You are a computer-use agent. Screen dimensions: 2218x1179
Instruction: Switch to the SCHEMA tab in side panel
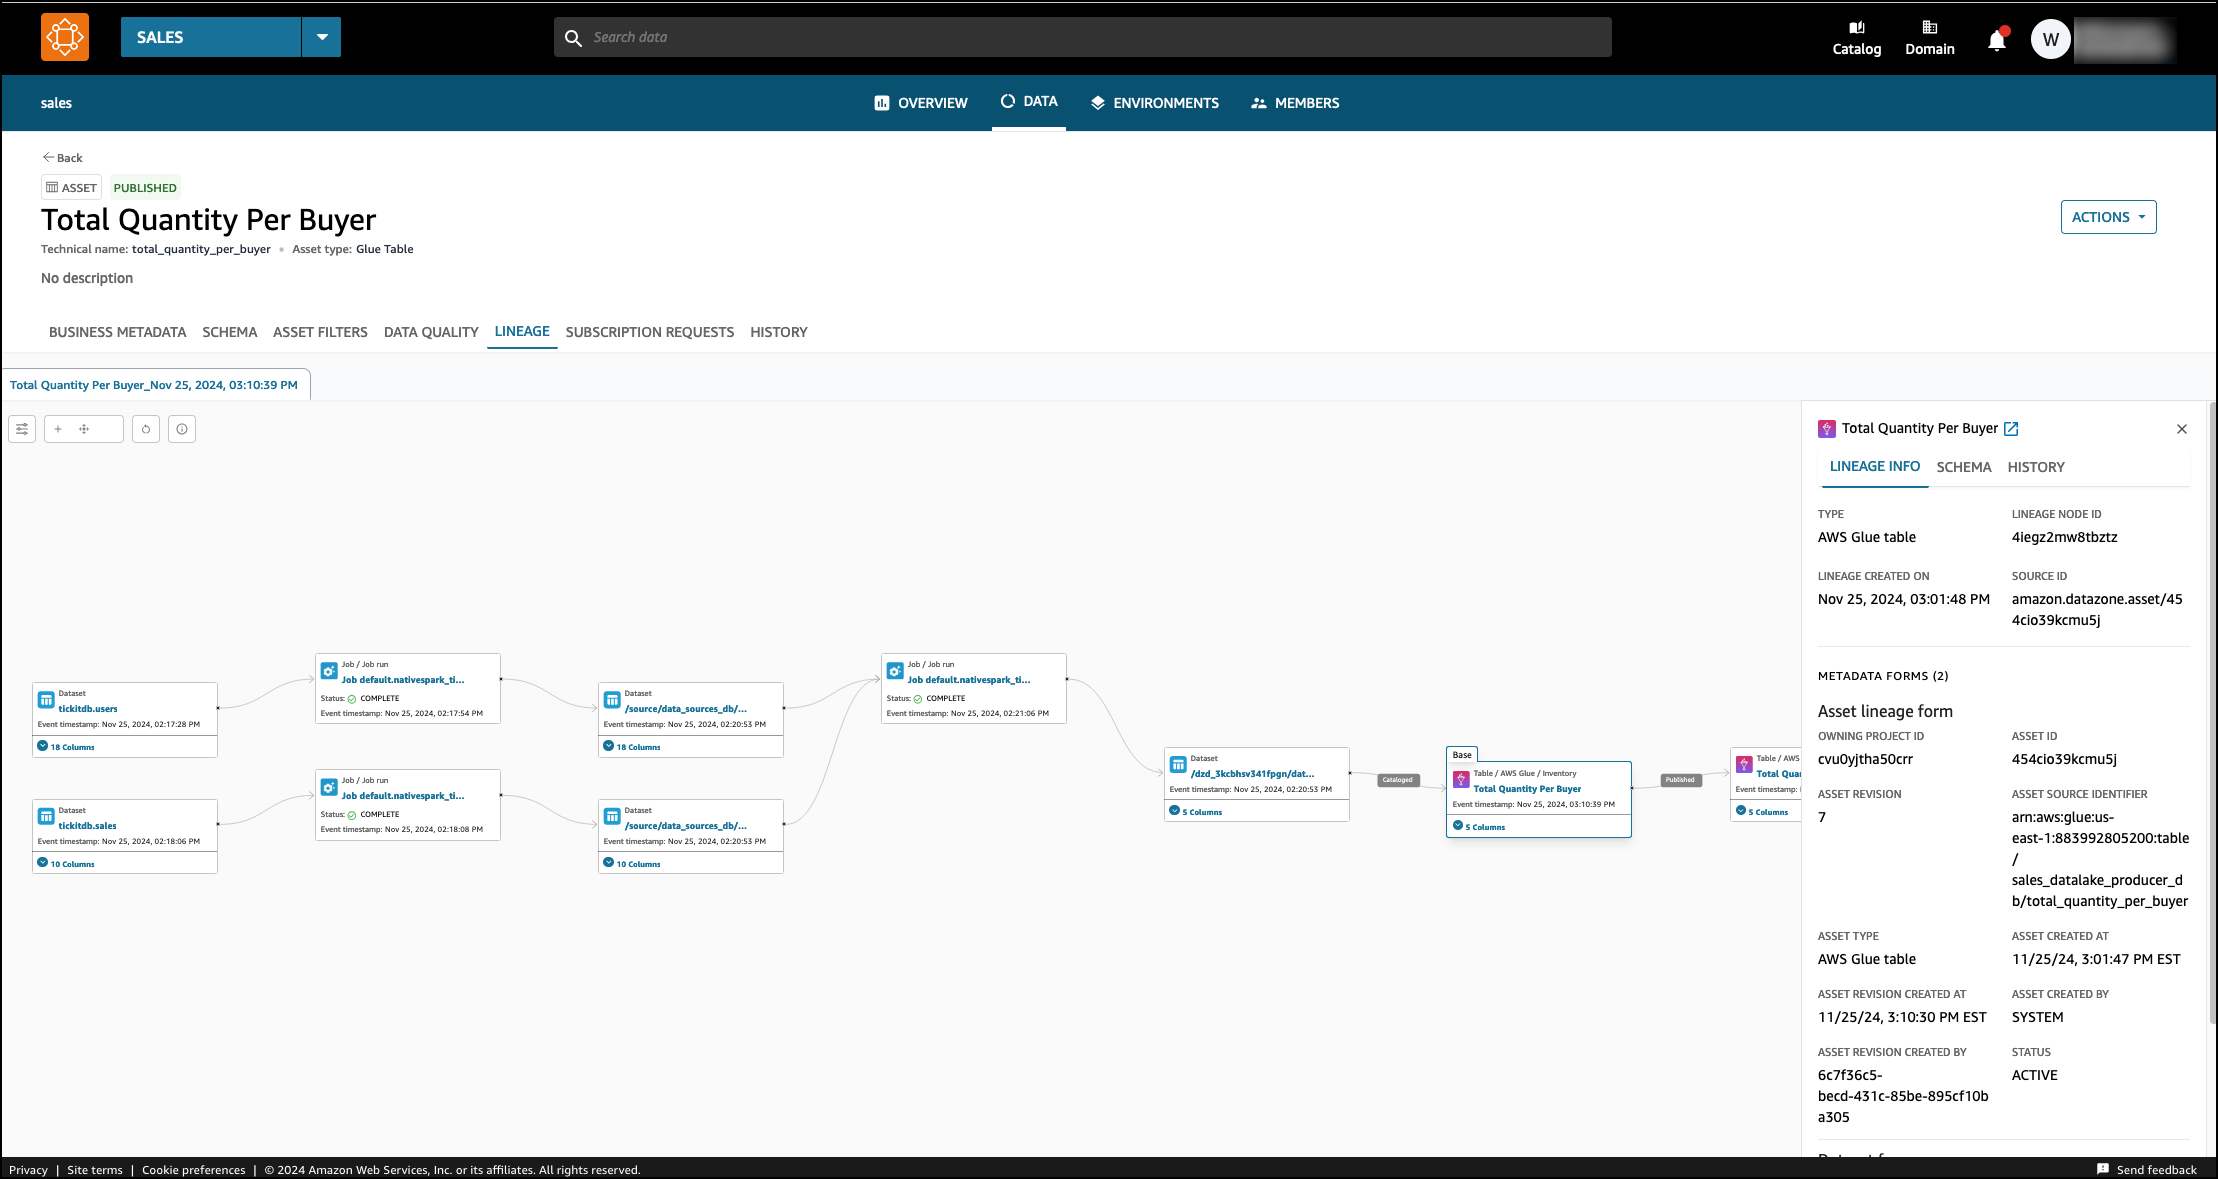(x=1963, y=467)
